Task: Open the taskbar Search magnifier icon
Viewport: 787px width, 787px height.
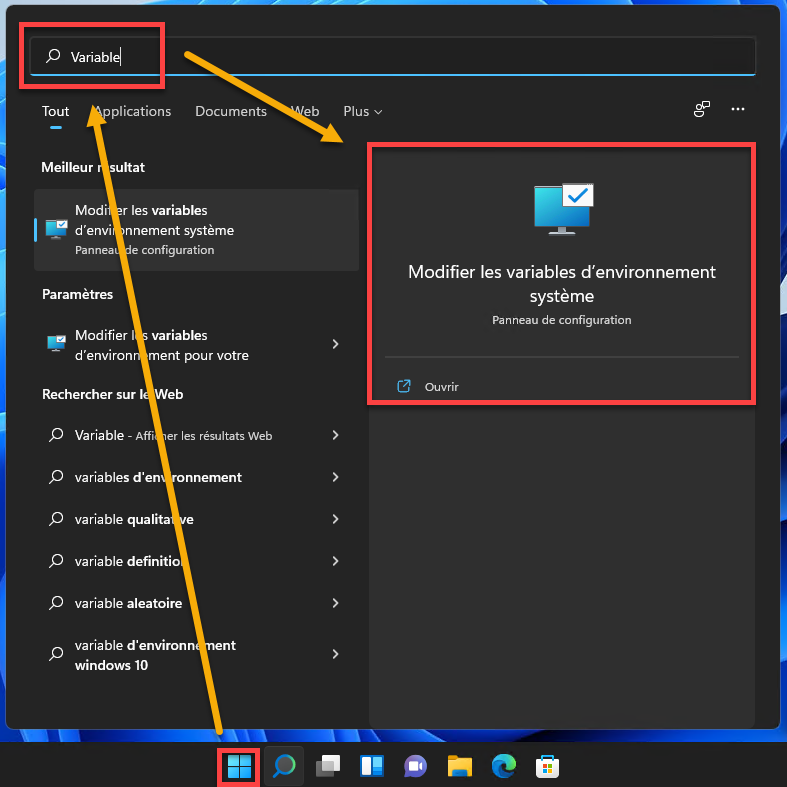Action: (x=284, y=766)
